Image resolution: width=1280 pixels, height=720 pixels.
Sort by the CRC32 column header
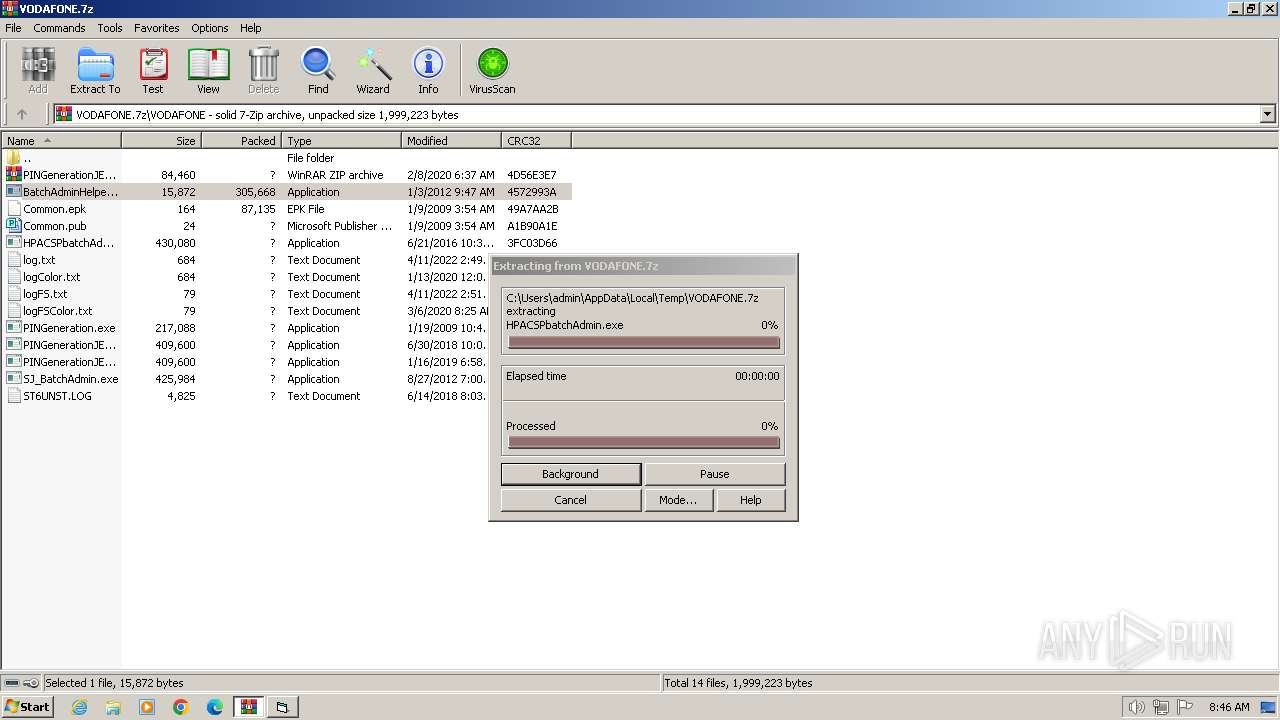pyautogui.click(x=536, y=141)
